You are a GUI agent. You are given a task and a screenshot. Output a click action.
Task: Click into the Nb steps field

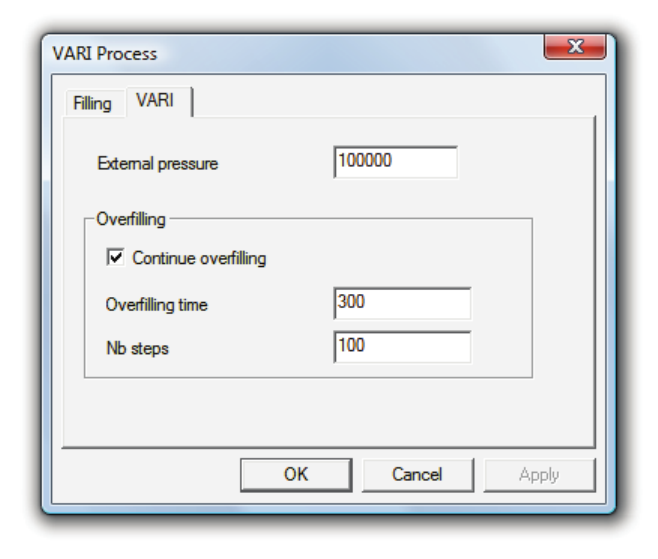click(x=402, y=347)
